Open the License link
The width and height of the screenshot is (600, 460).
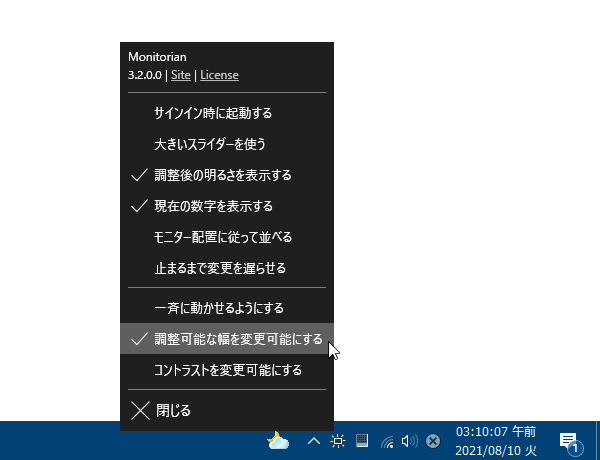pyautogui.click(x=219, y=75)
